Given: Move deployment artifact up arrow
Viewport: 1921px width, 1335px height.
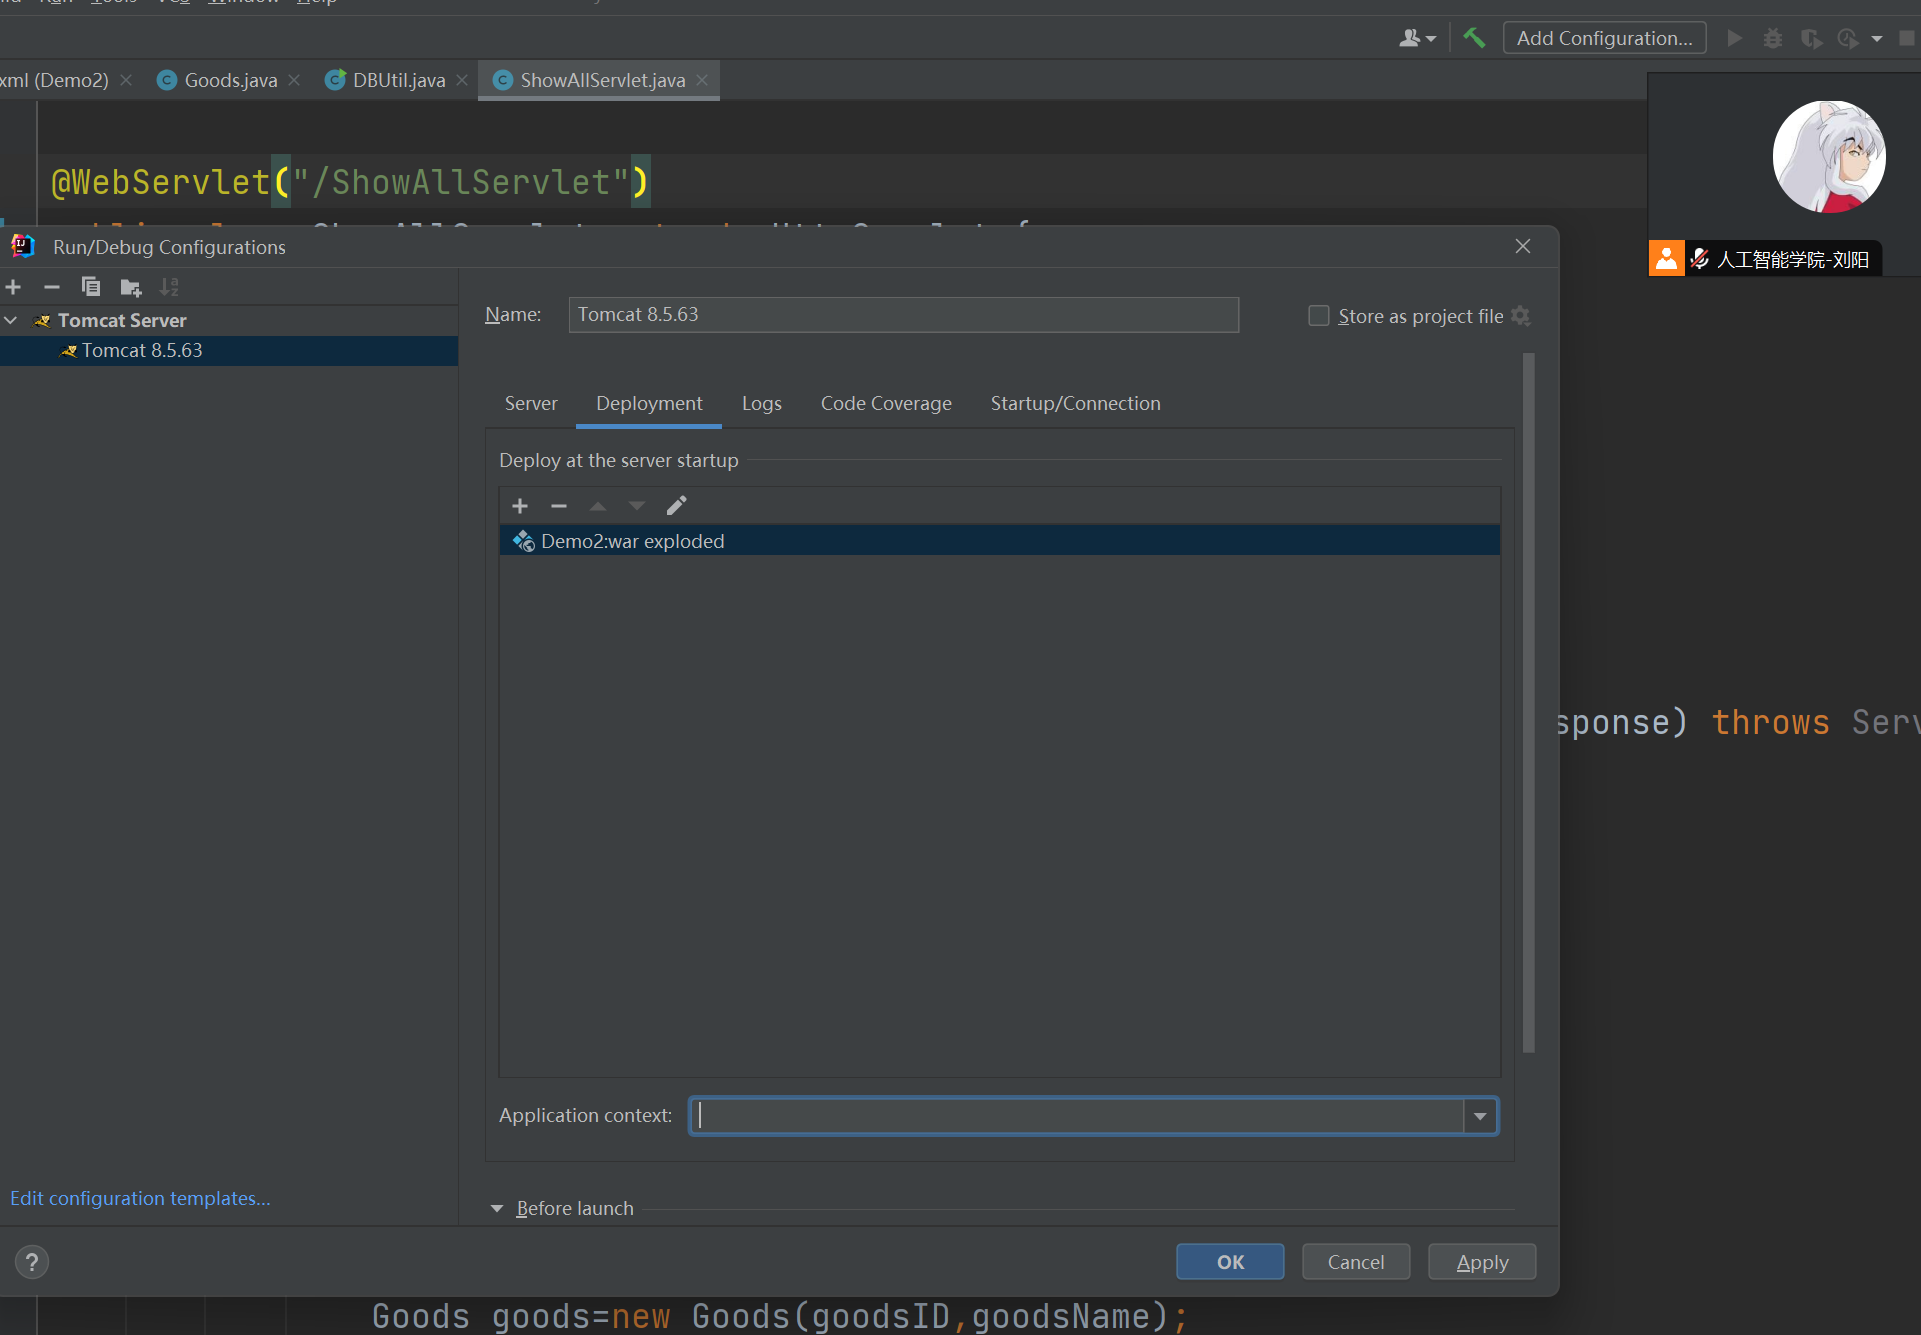Looking at the screenshot, I should pos(598,506).
